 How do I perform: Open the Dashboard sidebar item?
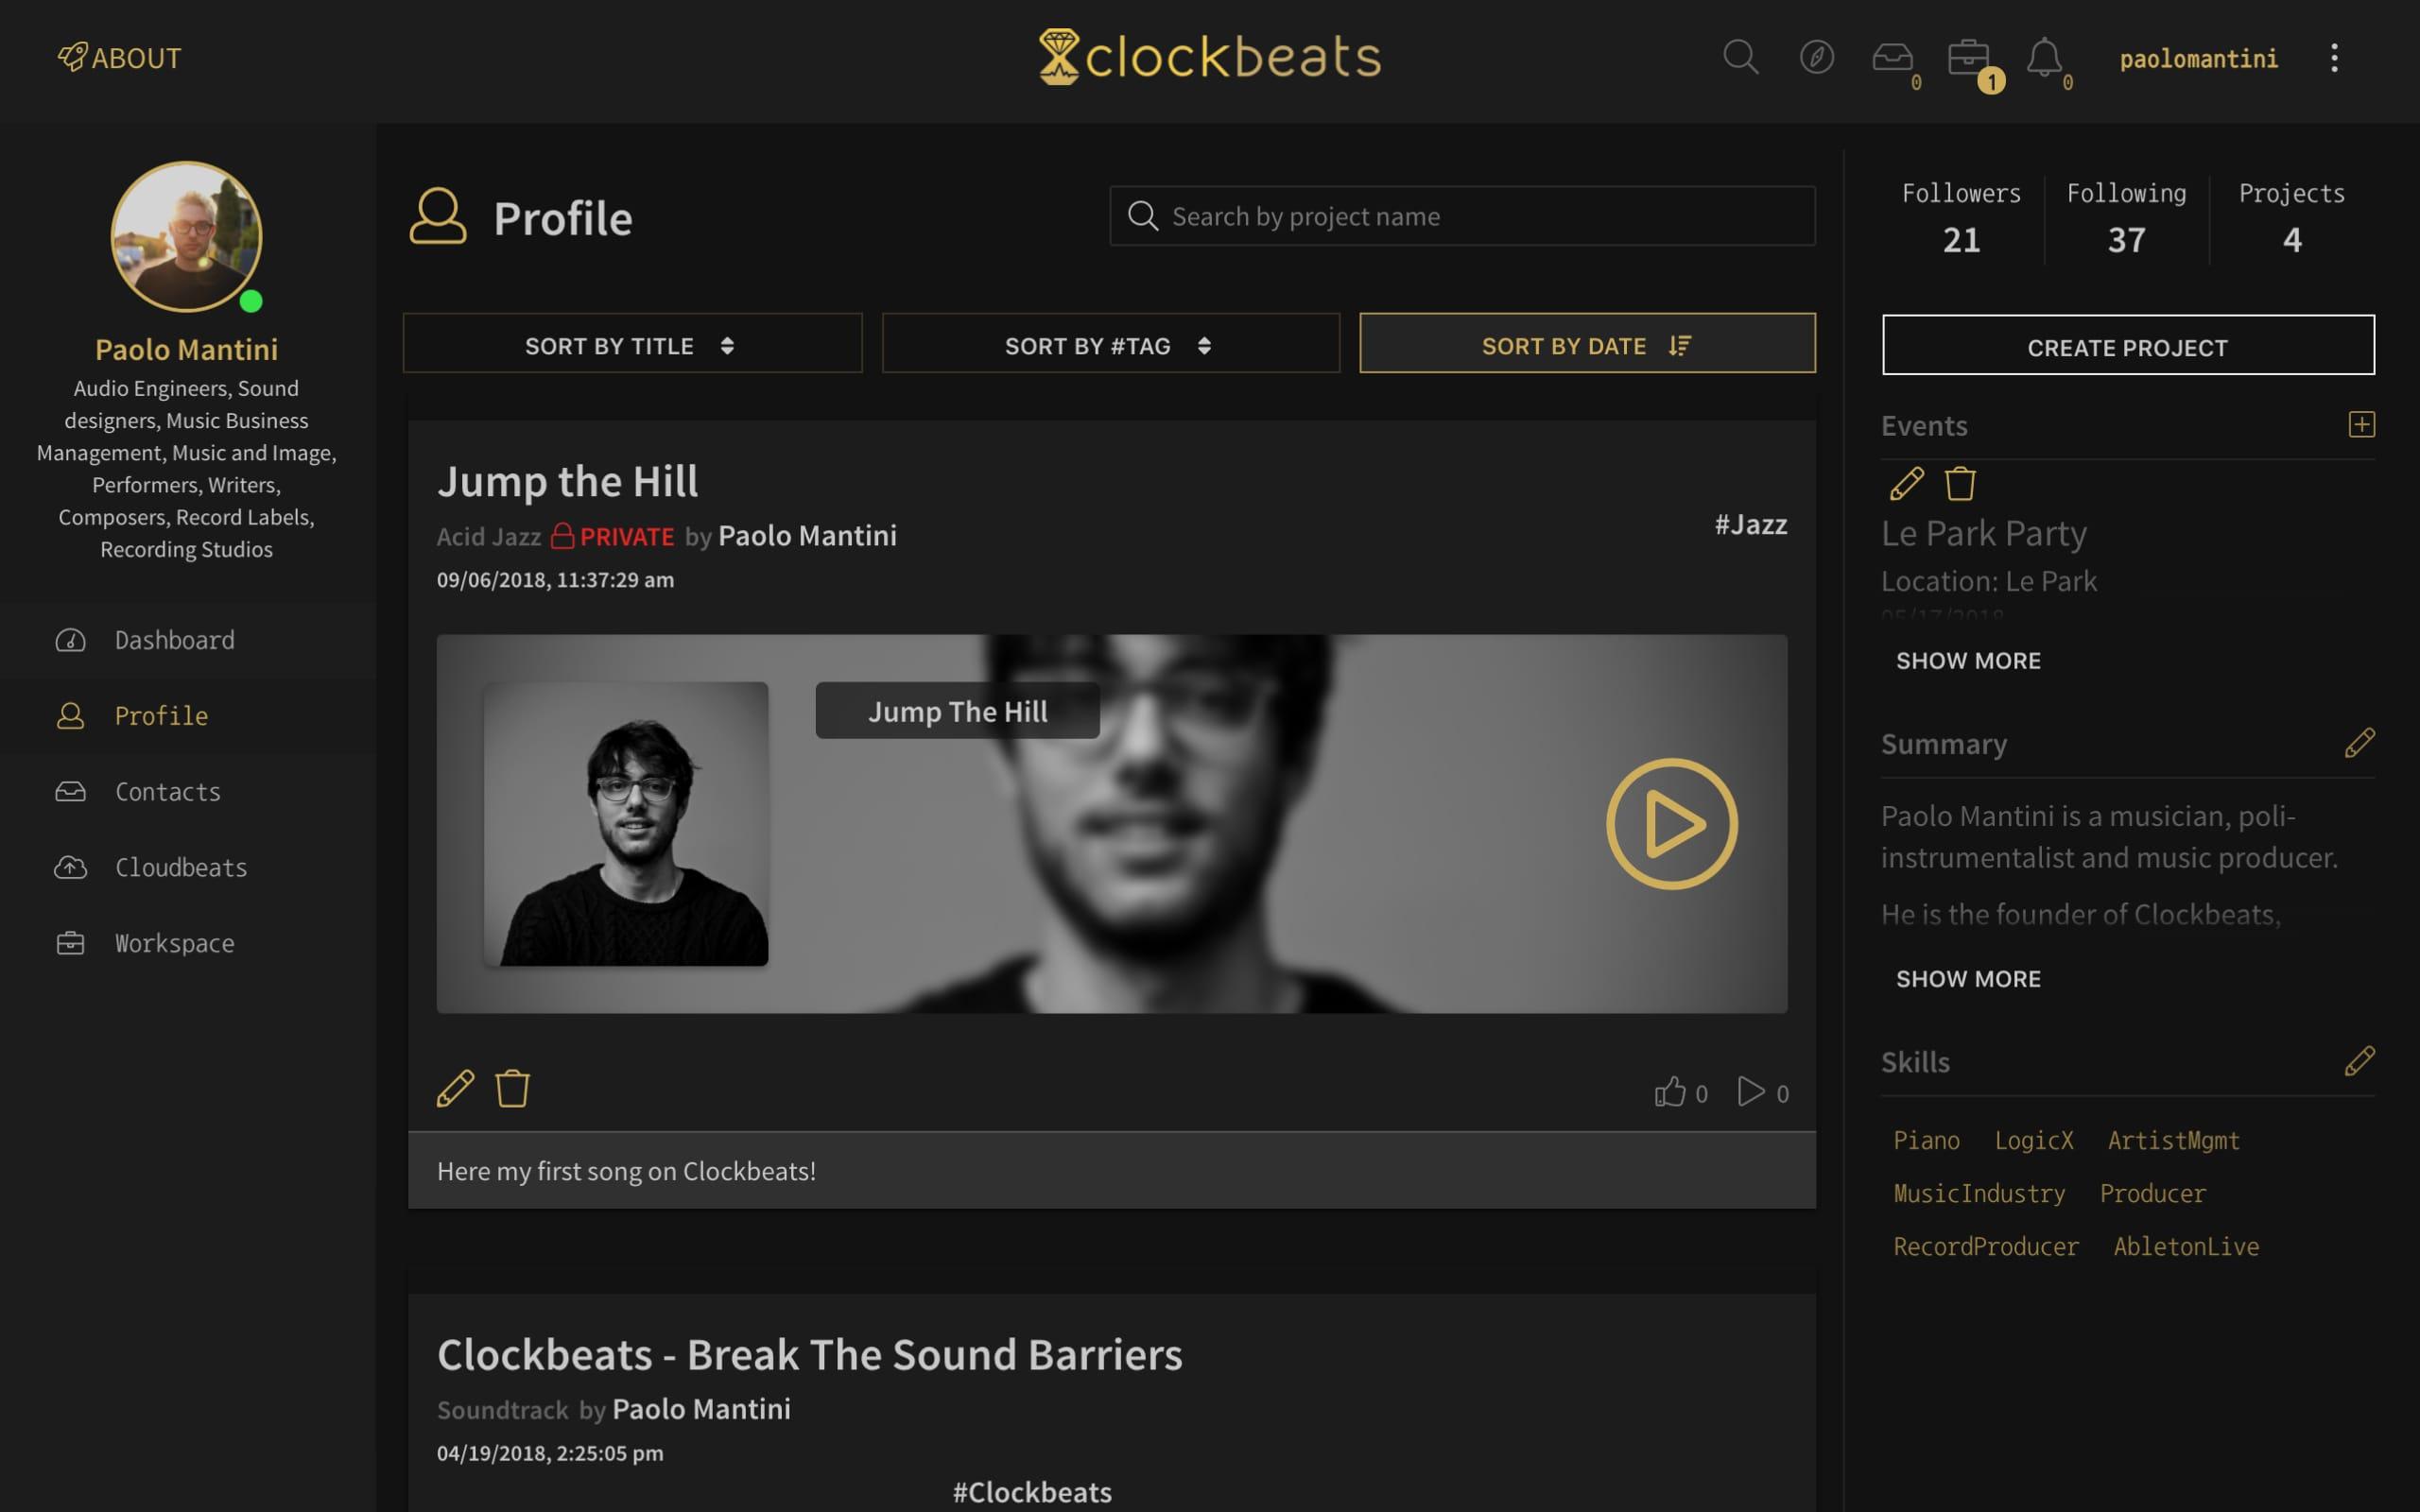(175, 639)
